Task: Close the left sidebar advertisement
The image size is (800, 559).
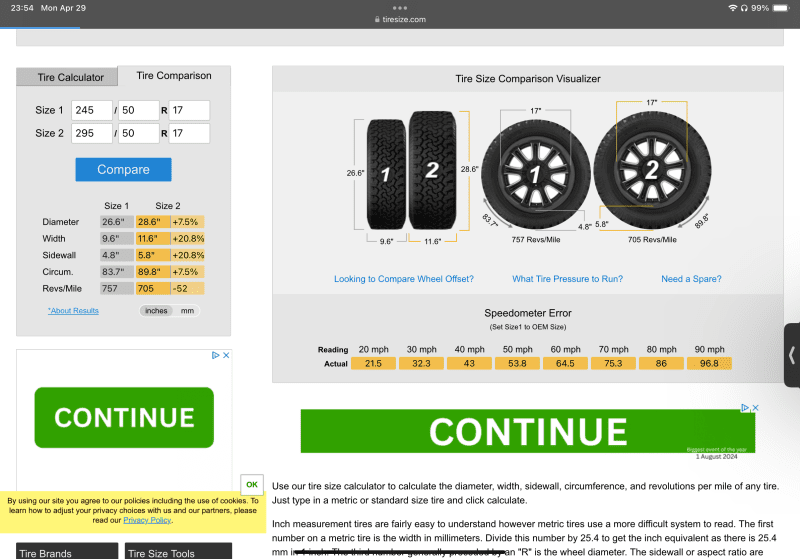Action: click(x=226, y=355)
